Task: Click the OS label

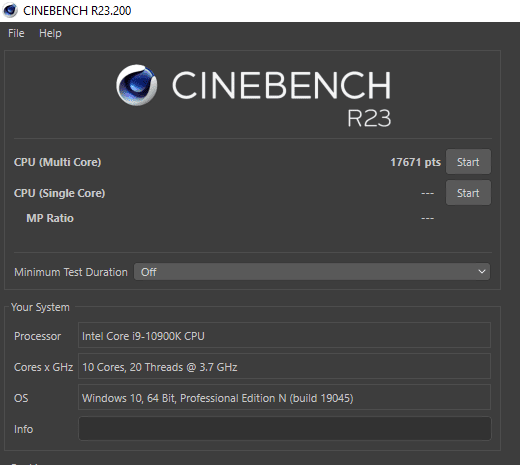Action: click(21, 398)
